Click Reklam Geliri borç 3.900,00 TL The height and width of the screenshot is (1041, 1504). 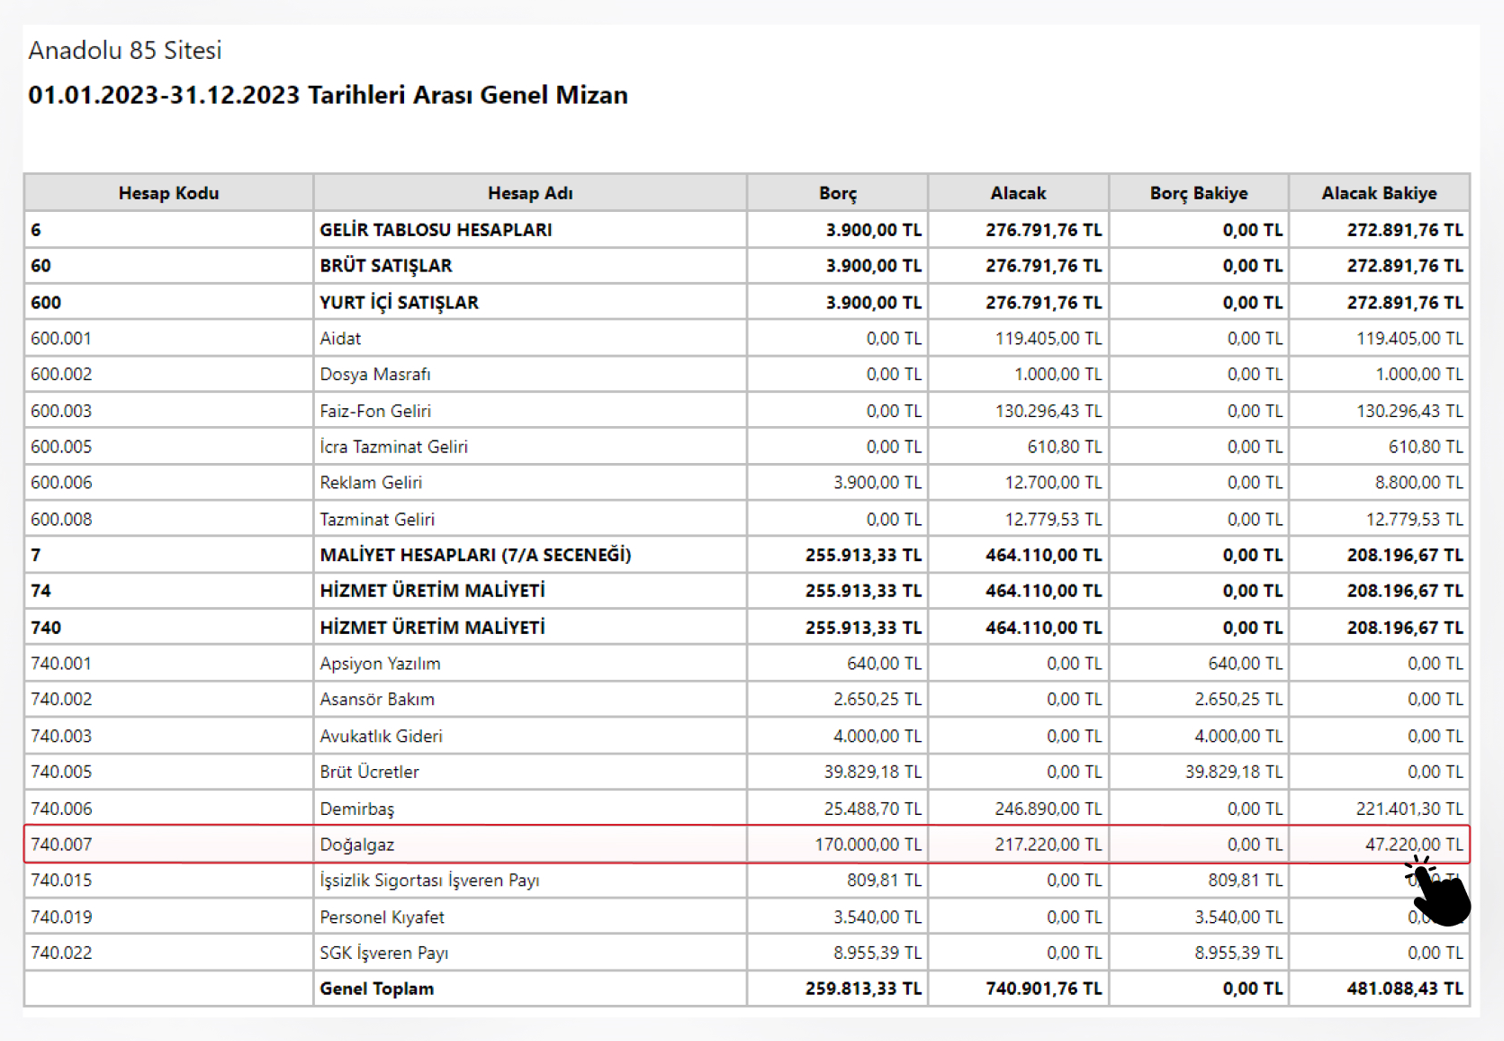tap(877, 483)
